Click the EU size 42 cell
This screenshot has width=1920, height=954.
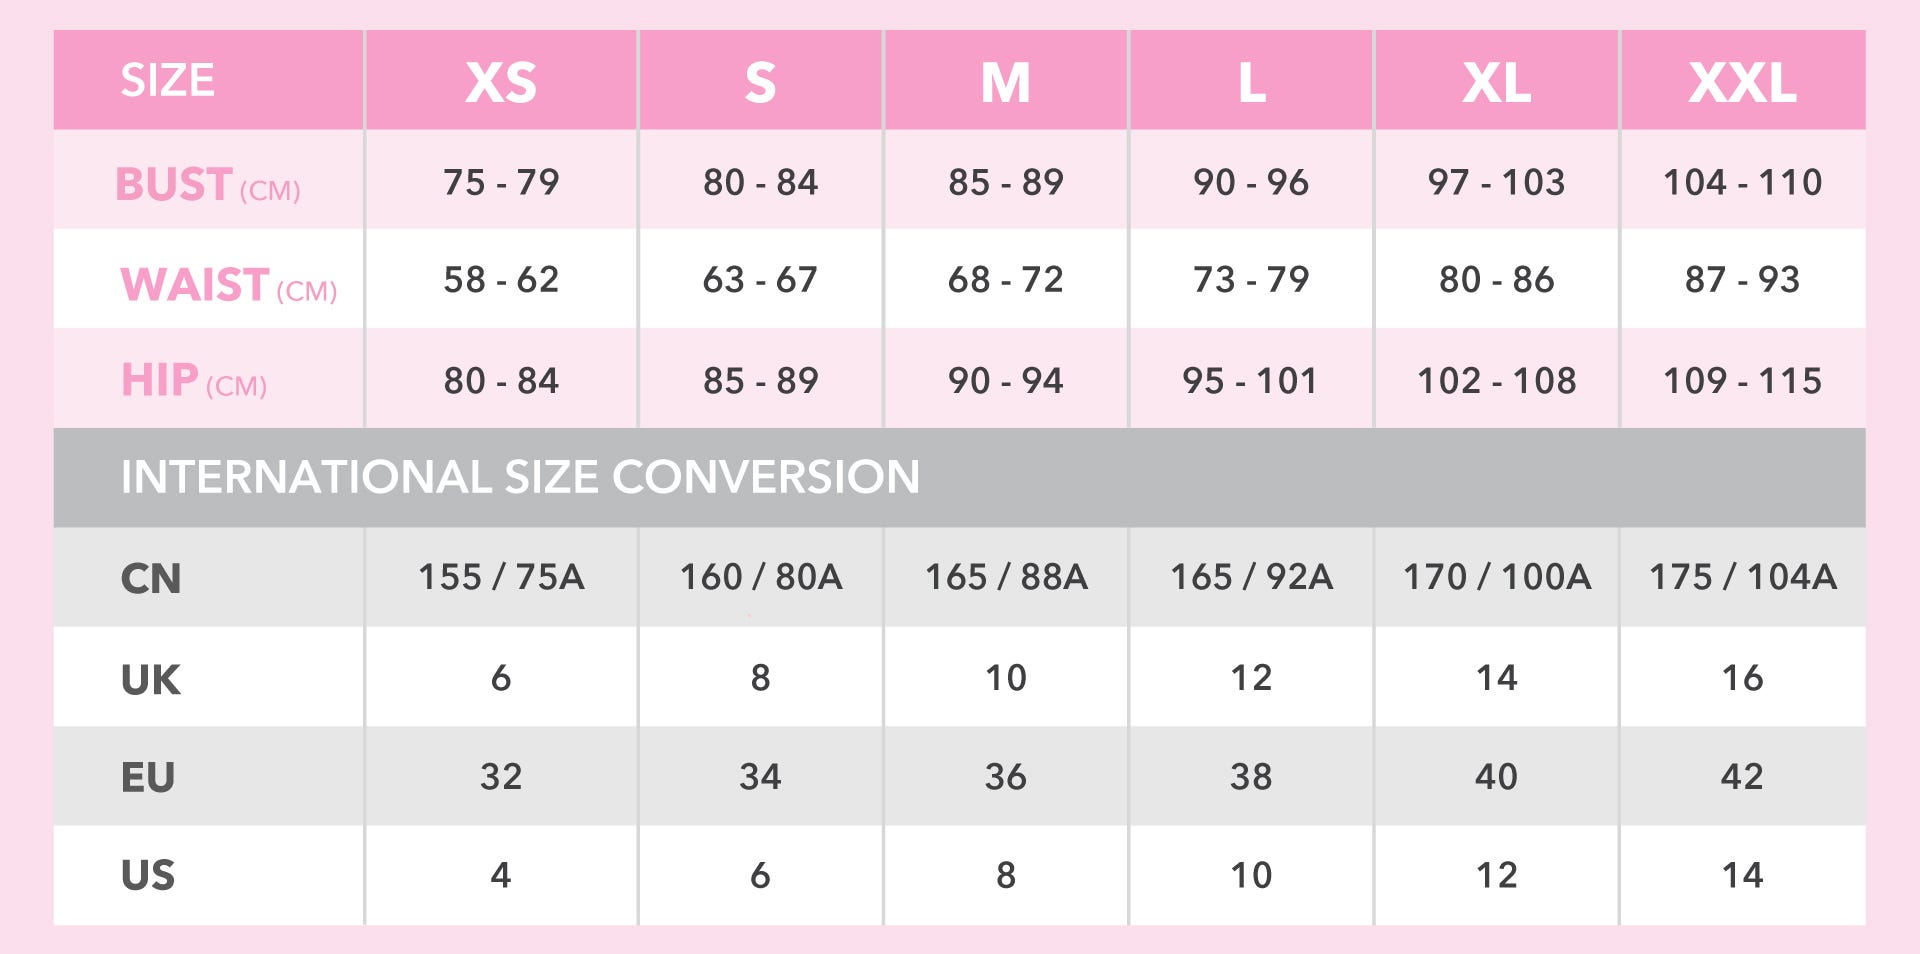(x=1743, y=776)
